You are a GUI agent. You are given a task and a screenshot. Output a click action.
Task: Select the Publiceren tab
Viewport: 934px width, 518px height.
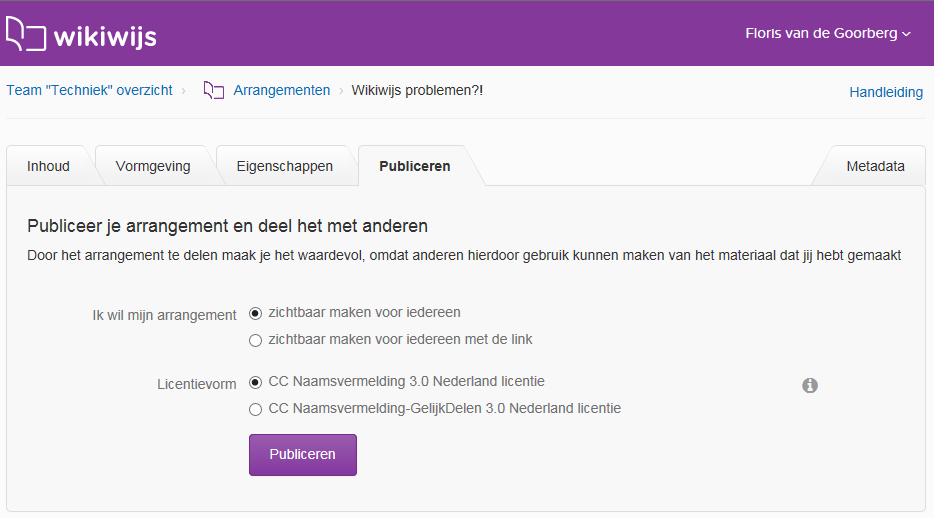click(415, 166)
